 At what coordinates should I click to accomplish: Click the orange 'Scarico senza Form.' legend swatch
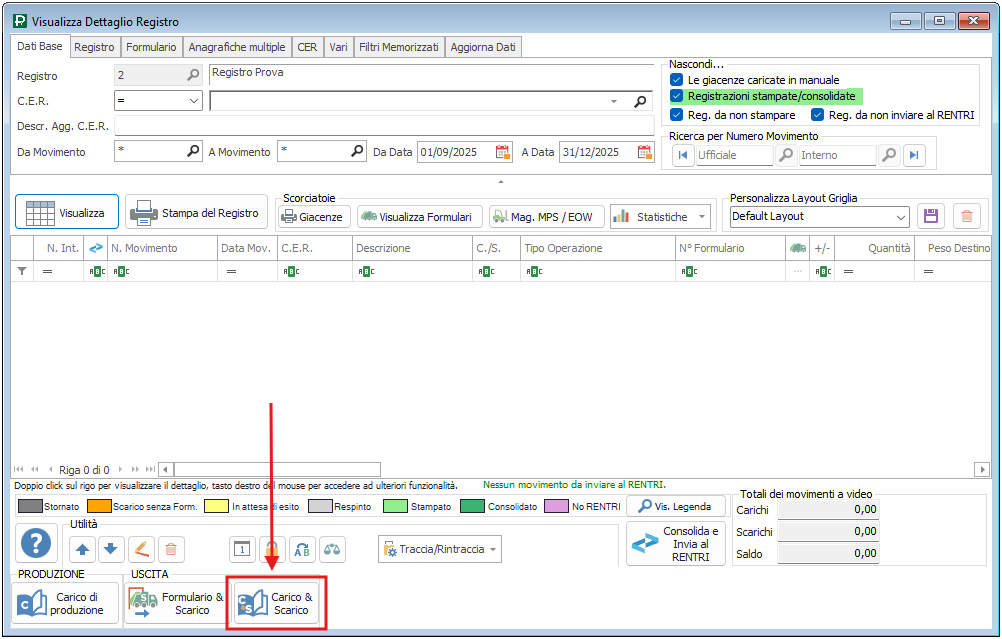point(98,506)
